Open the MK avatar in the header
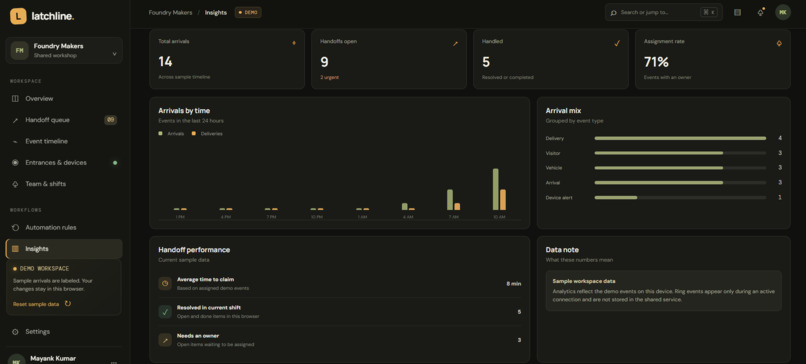Image resolution: width=806 pixels, height=364 pixels. coord(783,12)
